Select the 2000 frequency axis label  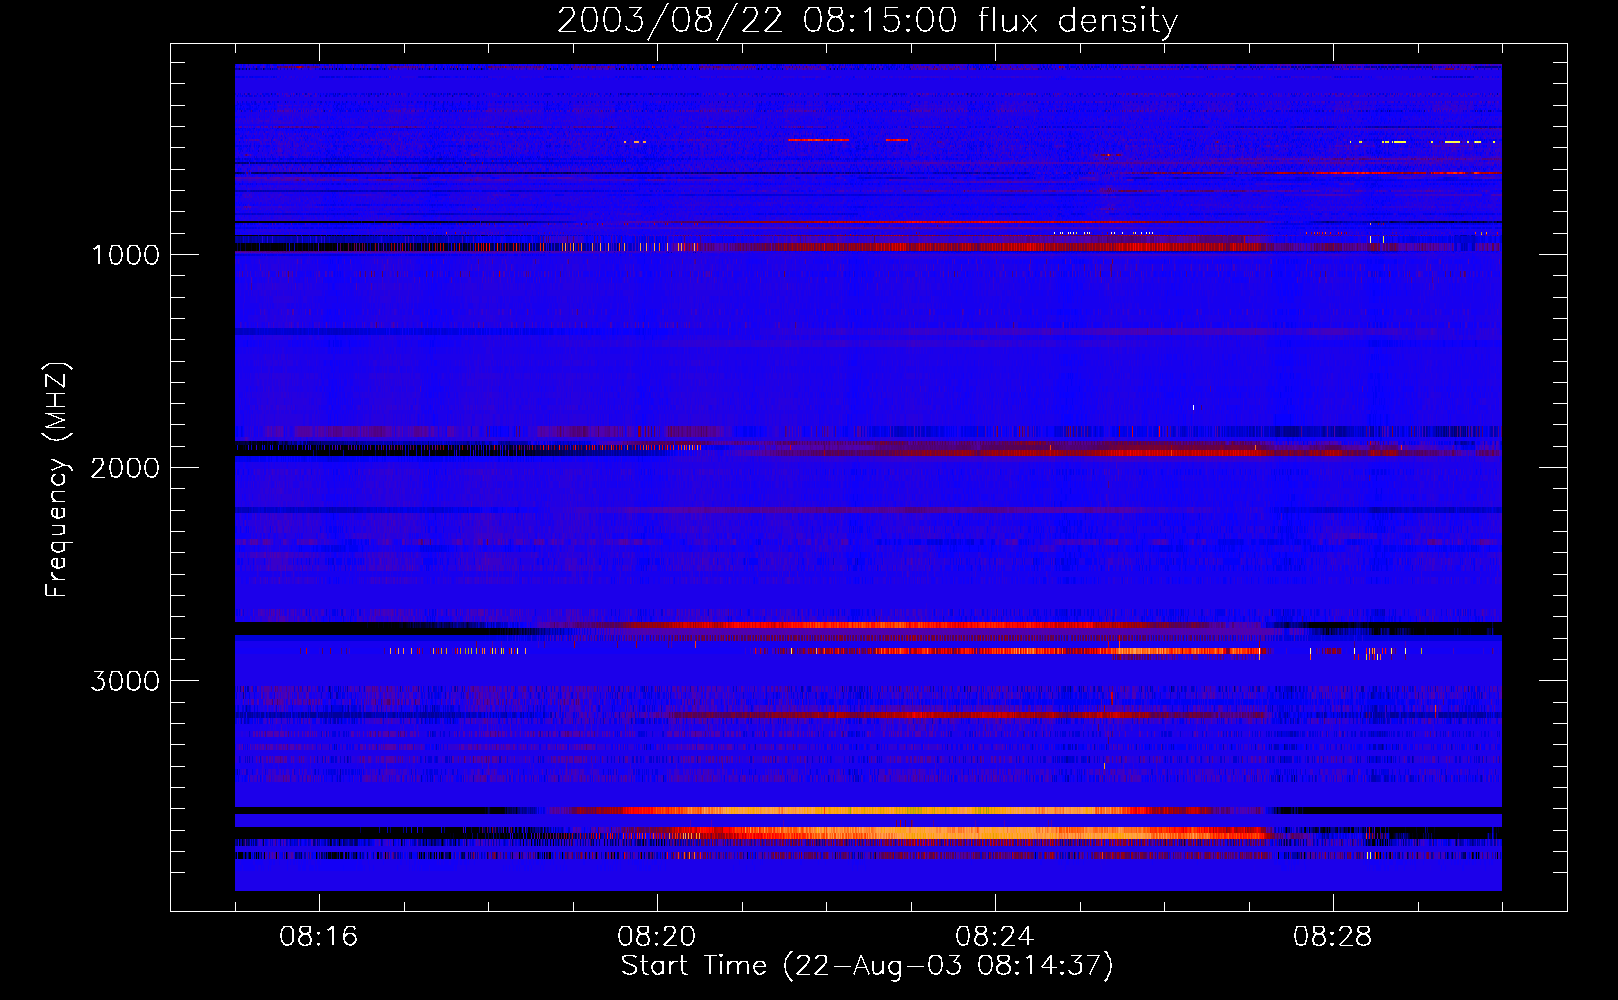(125, 468)
